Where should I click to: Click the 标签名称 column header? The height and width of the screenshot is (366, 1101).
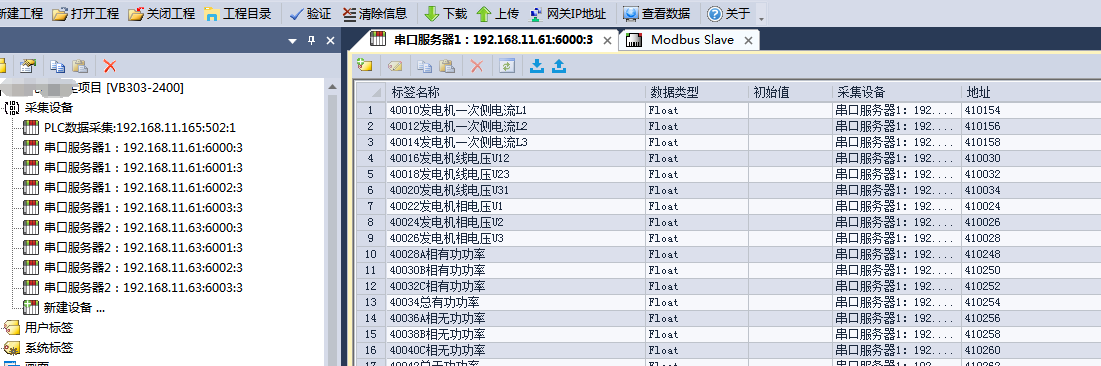coord(515,93)
